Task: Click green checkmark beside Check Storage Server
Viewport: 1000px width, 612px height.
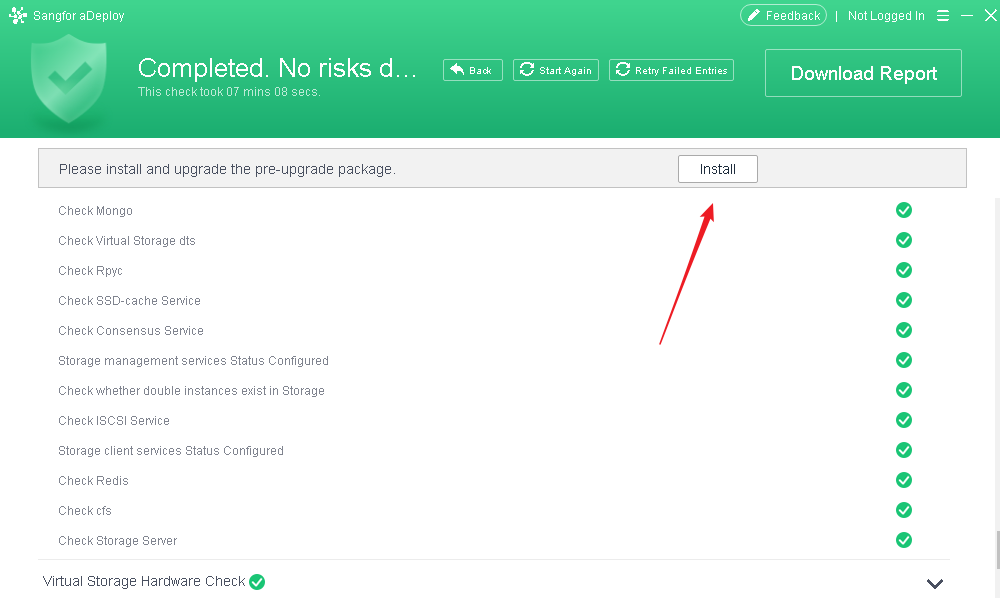Action: (904, 540)
